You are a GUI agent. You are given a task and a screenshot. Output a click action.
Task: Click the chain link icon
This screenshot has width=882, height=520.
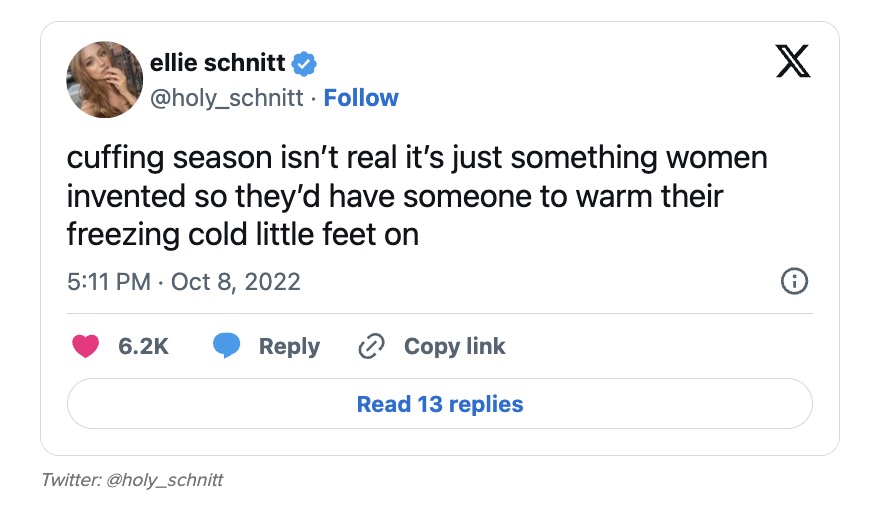point(371,346)
